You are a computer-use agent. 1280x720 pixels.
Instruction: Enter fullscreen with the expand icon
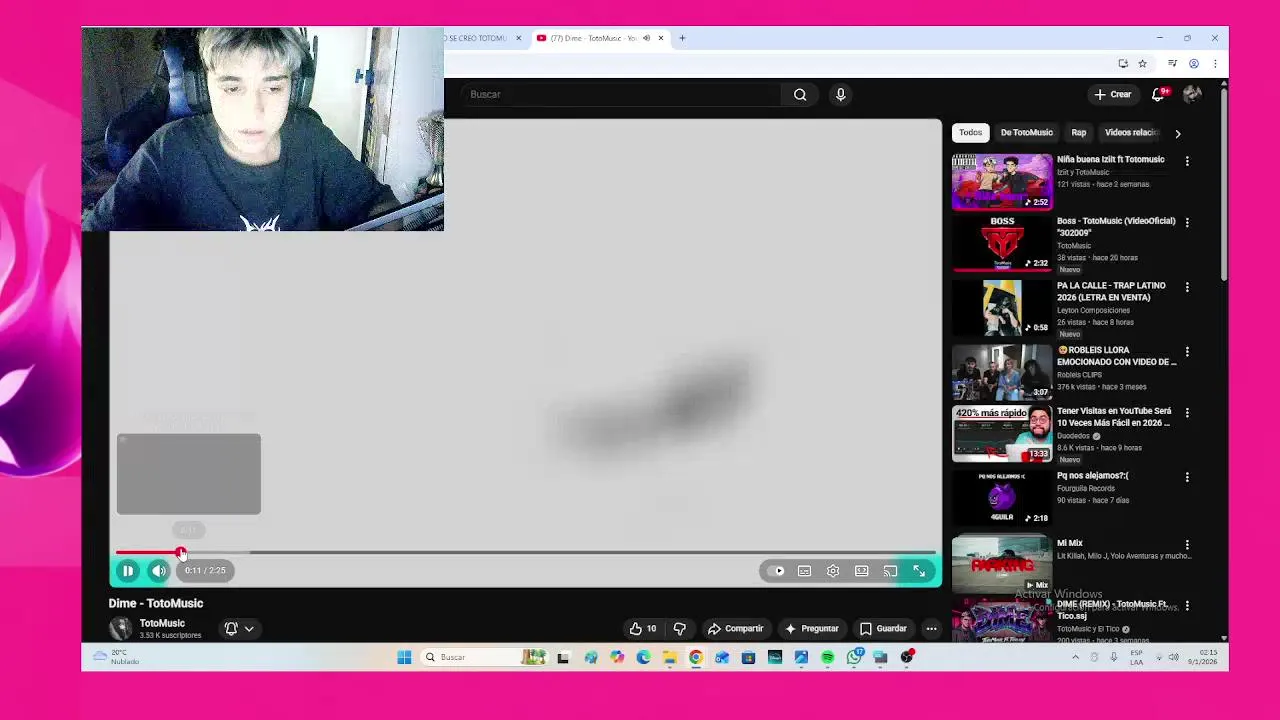(x=919, y=571)
